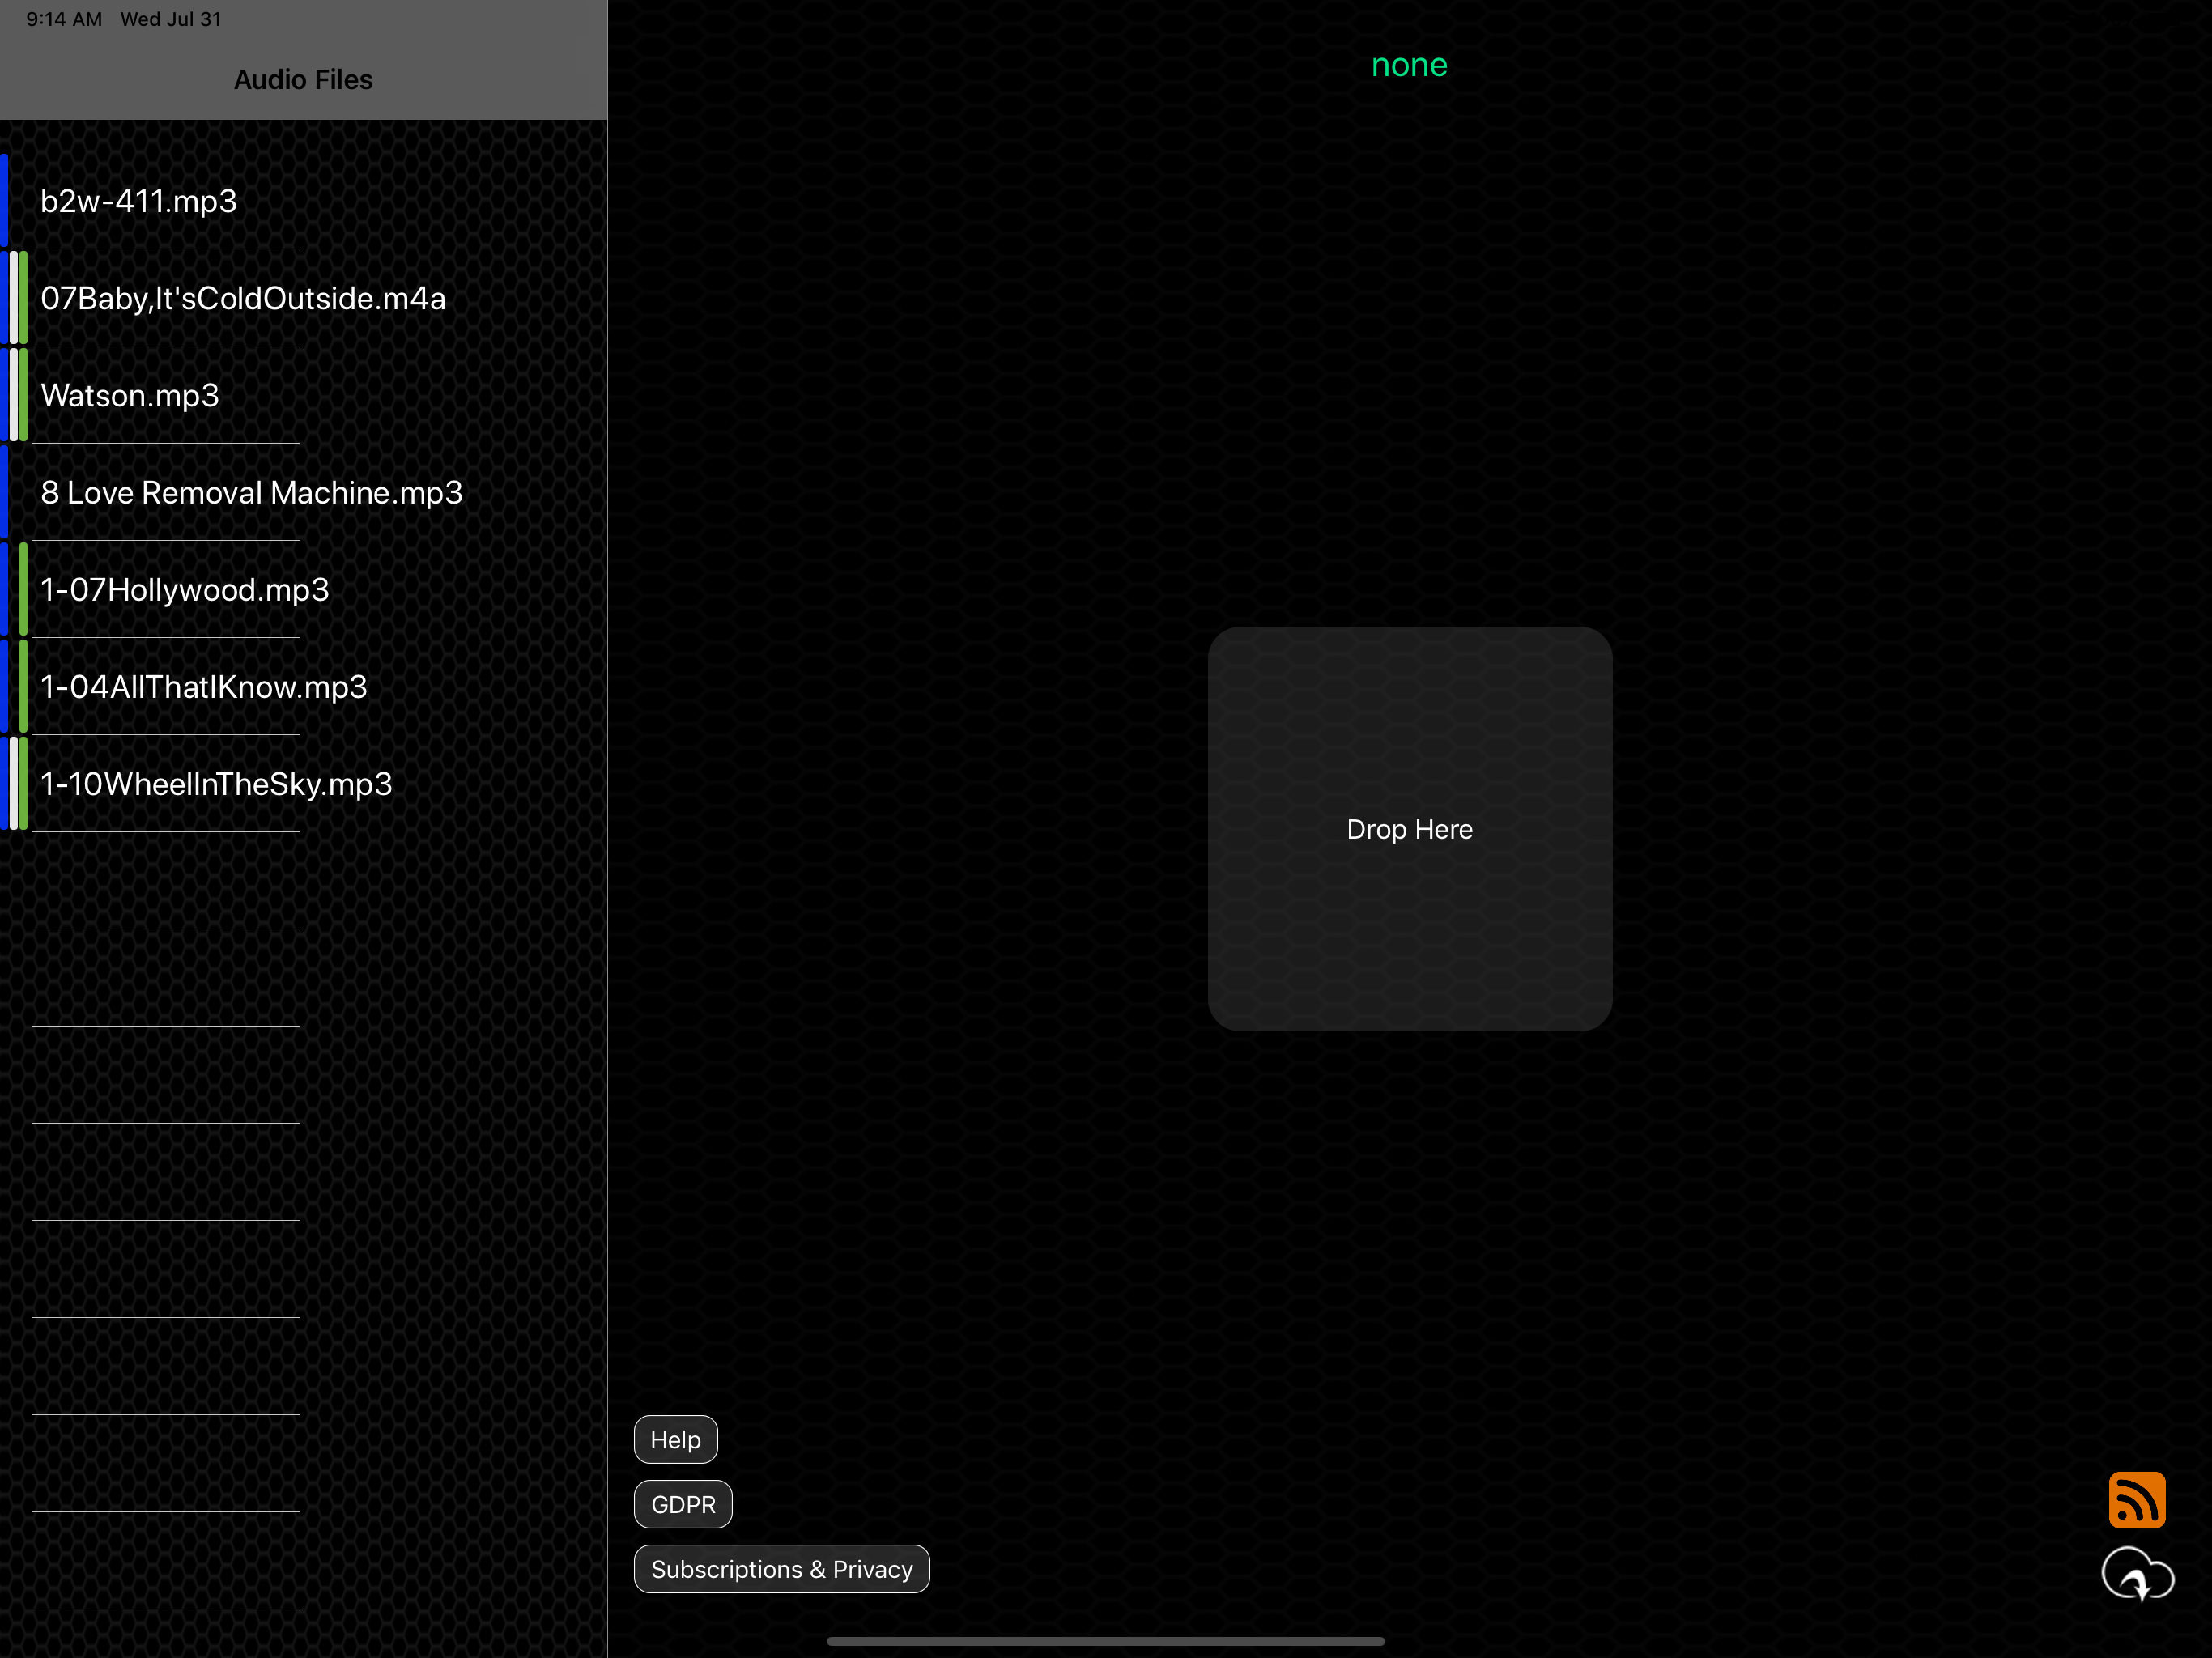Select 1-04AllThatIKnow.mp3 file
The height and width of the screenshot is (1658, 2212).
[304, 686]
